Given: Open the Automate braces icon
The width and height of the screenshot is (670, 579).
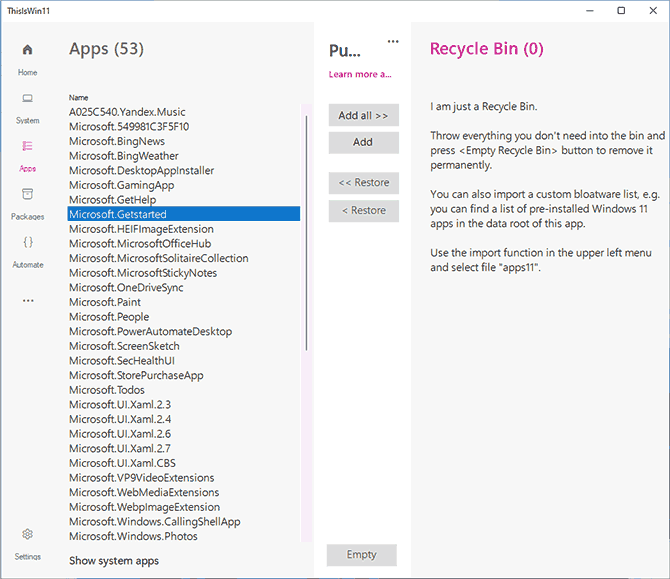Looking at the screenshot, I should pos(28,242).
